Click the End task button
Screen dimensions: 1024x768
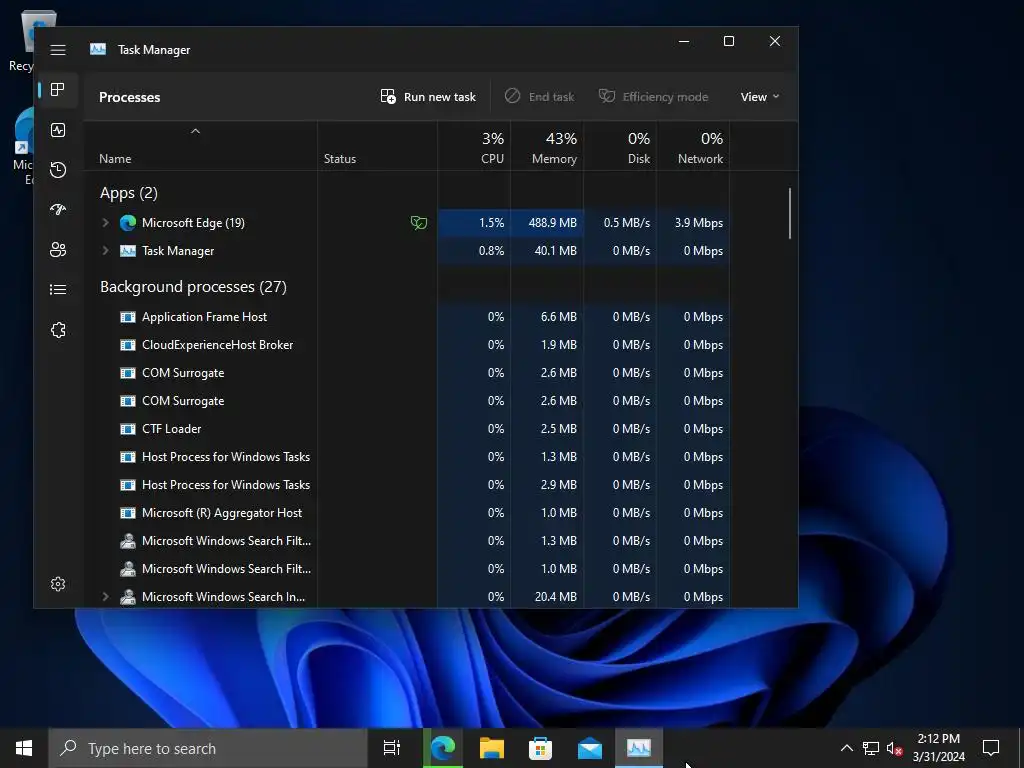click(539, 97)
